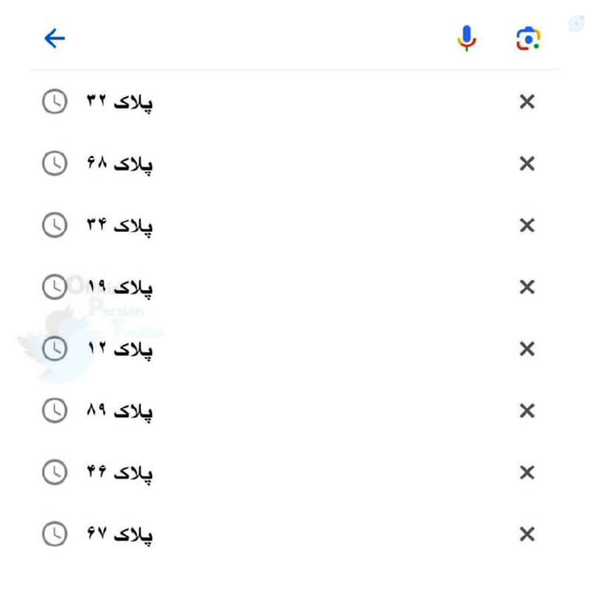This screenshot has height=590, width=600.
Task: Click the history clock icon next to پلاک ۳۴
Action: pos(54,225)
